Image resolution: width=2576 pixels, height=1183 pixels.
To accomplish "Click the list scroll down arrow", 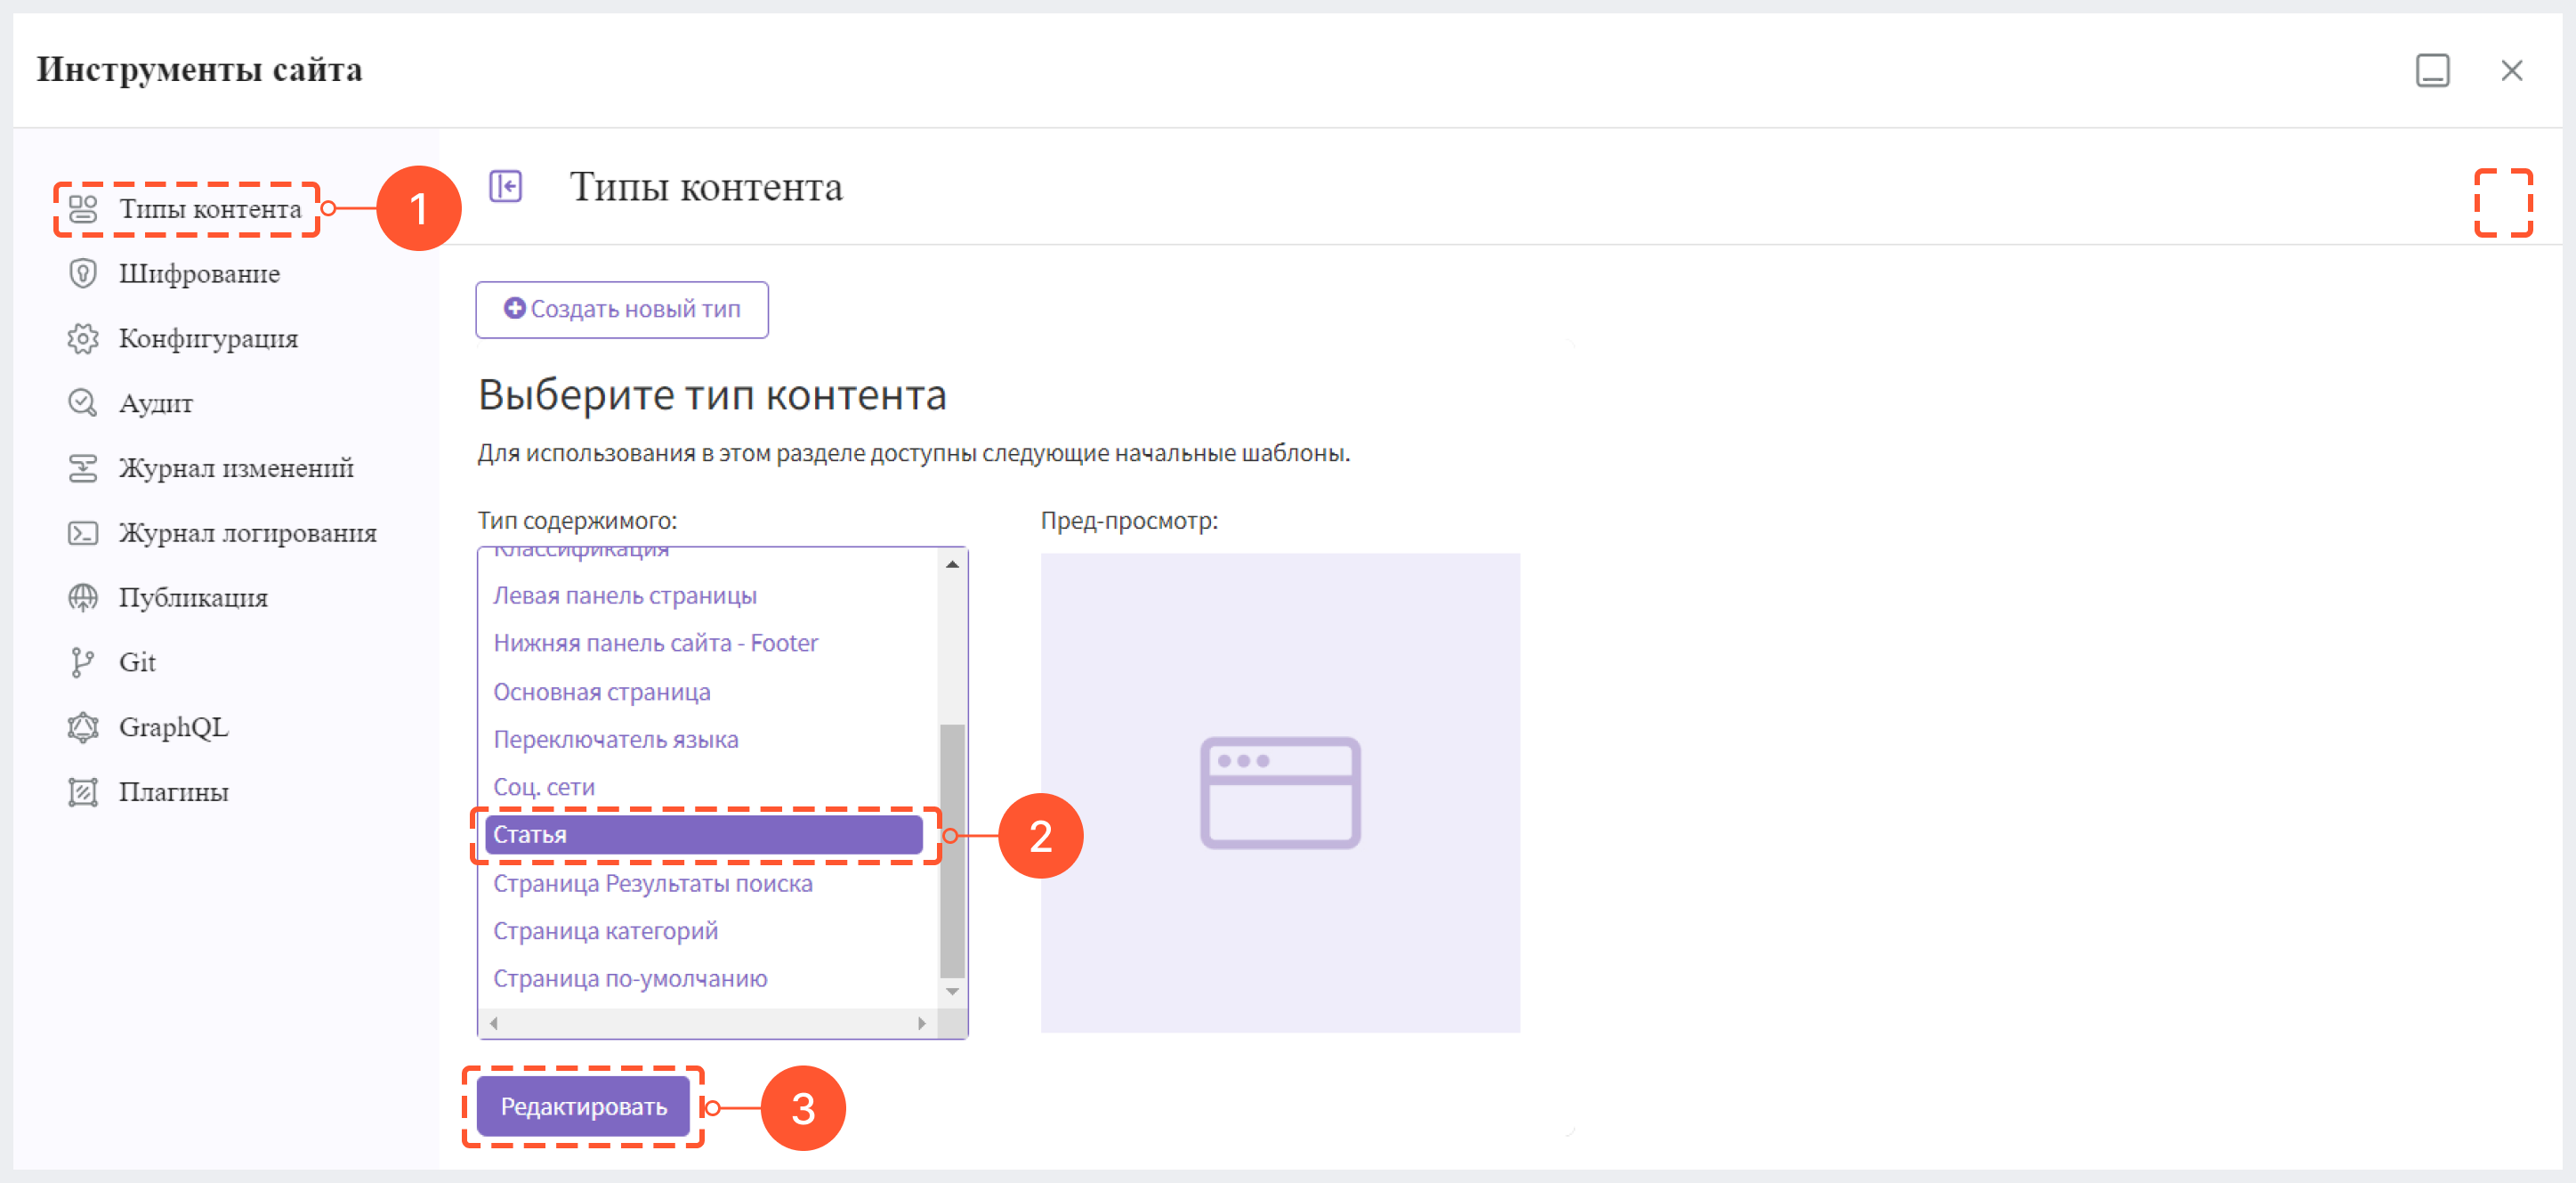I will pyautogui.click(x=952, y=992).
